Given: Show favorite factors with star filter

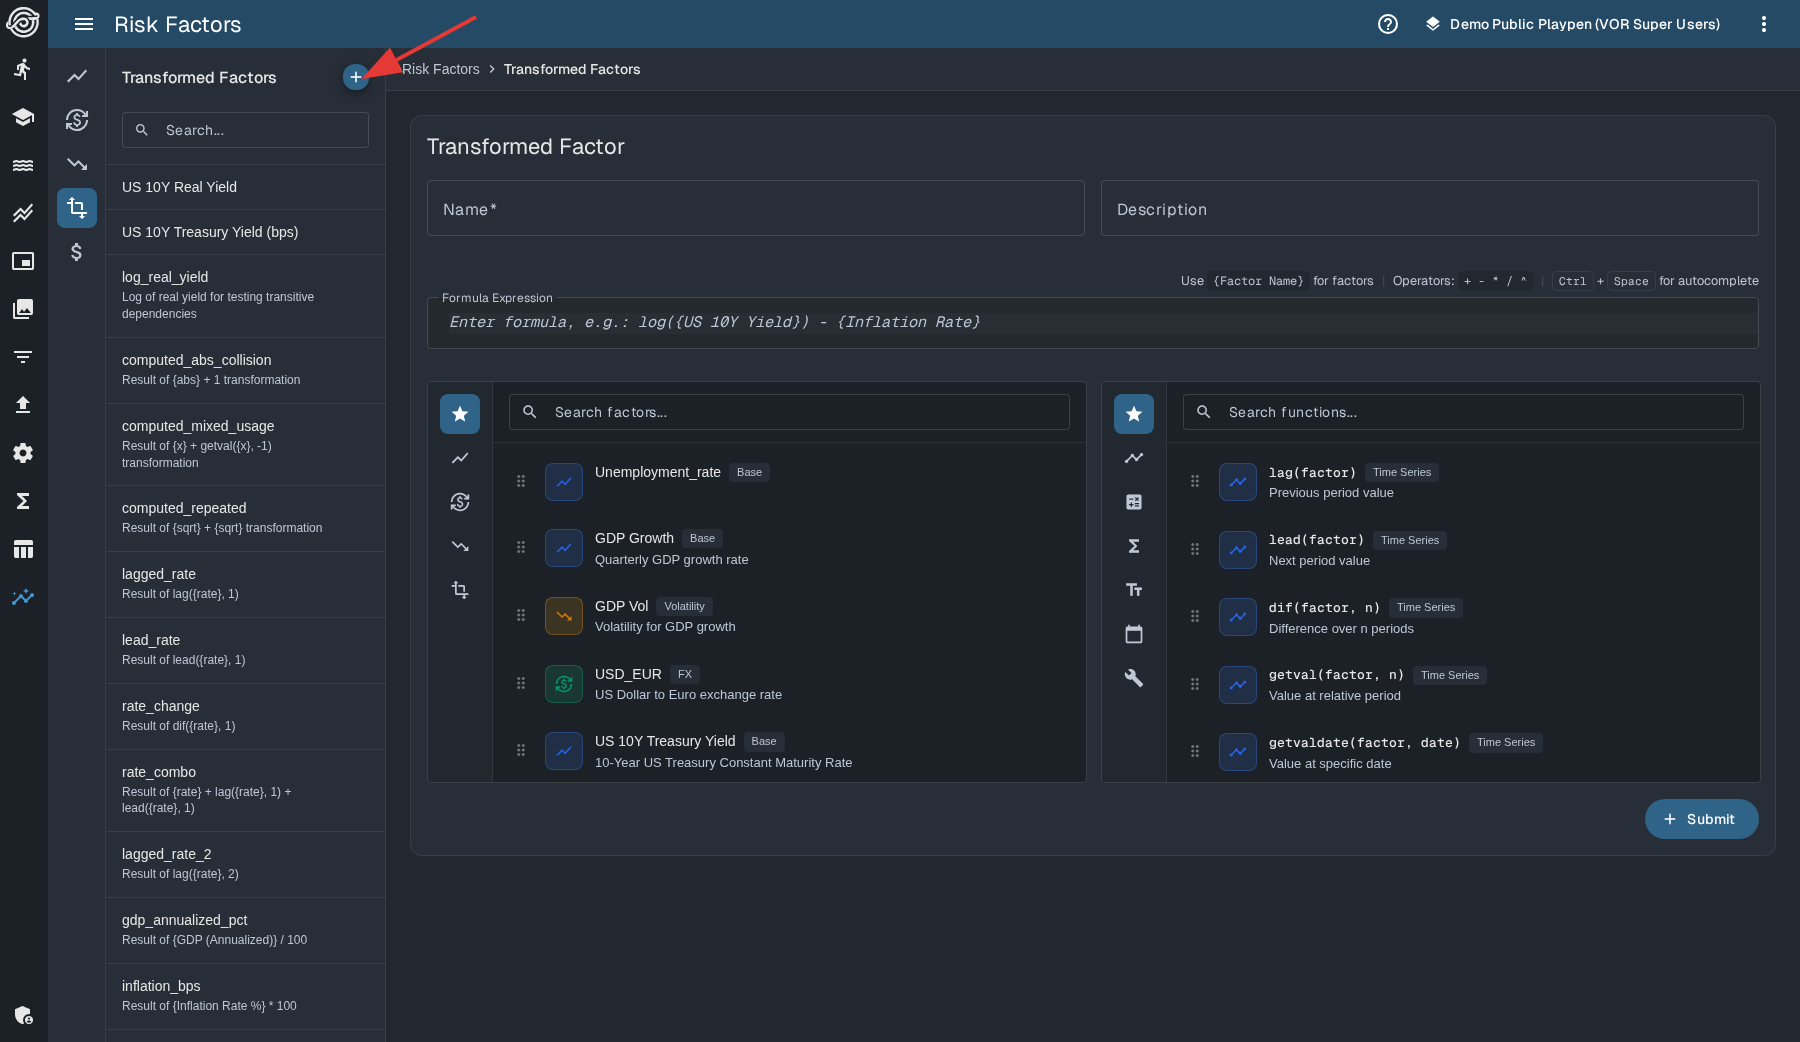Looking at the screenshot, I should (460, 414).
